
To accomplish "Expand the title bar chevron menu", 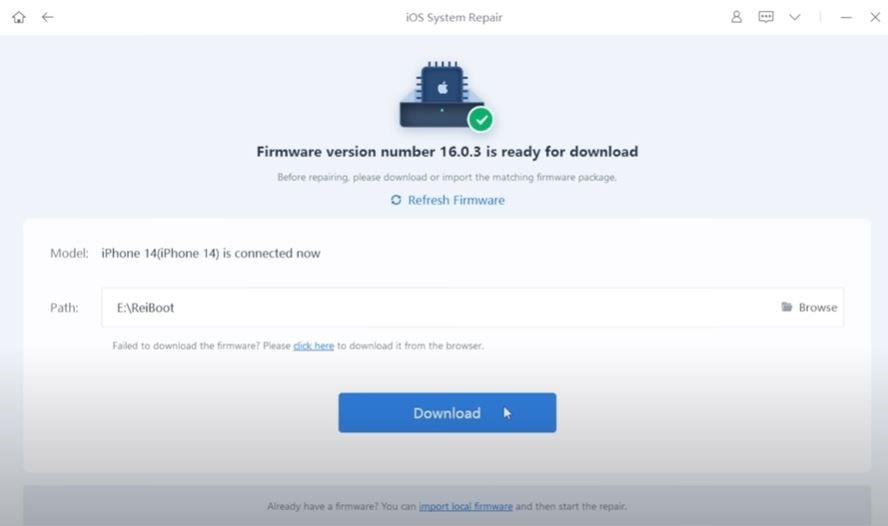I will click(x=795, y=17).
